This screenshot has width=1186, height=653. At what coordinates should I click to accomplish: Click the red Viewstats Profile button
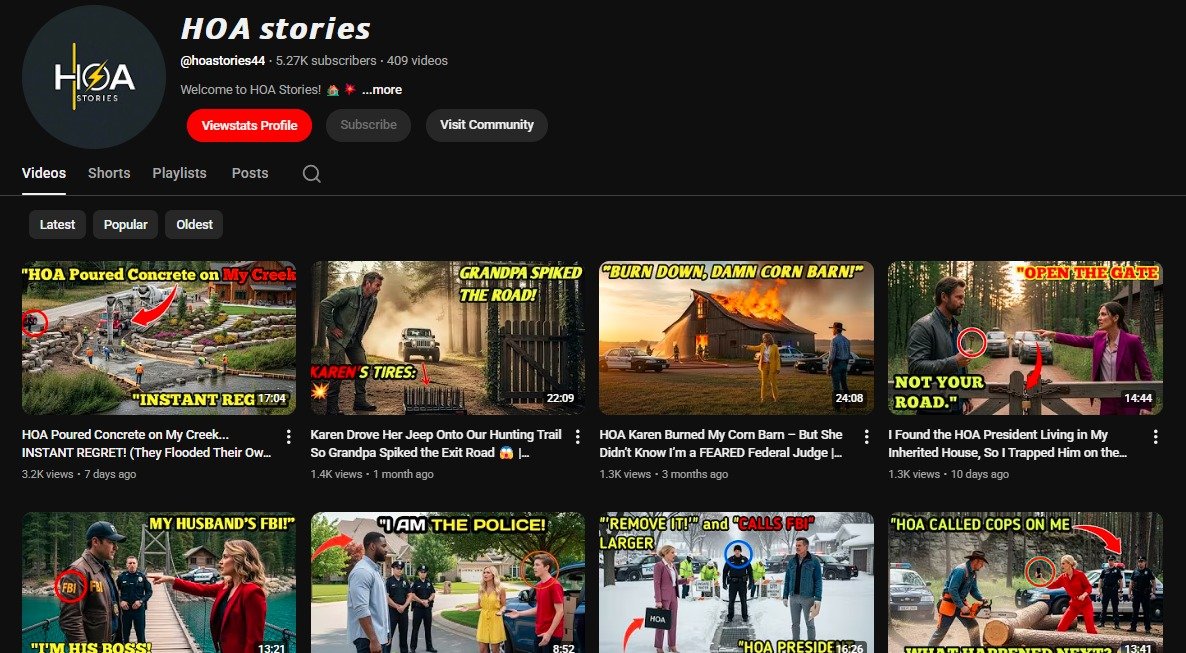pos(249,125)
